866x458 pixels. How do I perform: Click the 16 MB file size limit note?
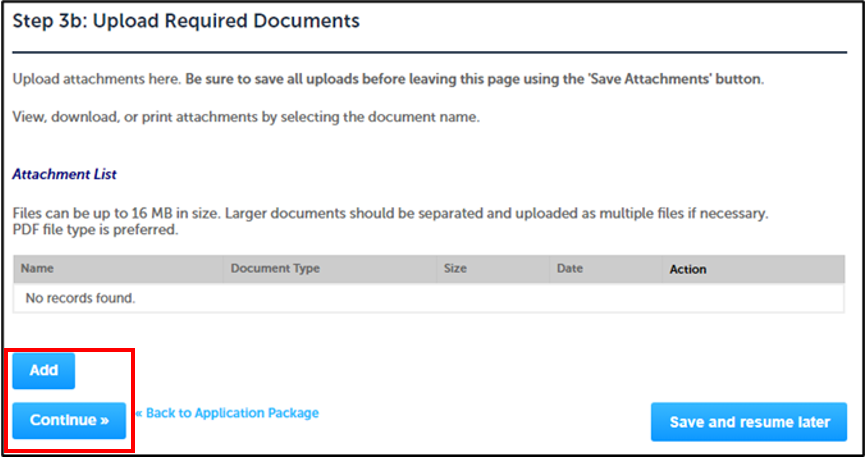click(390, 214)
